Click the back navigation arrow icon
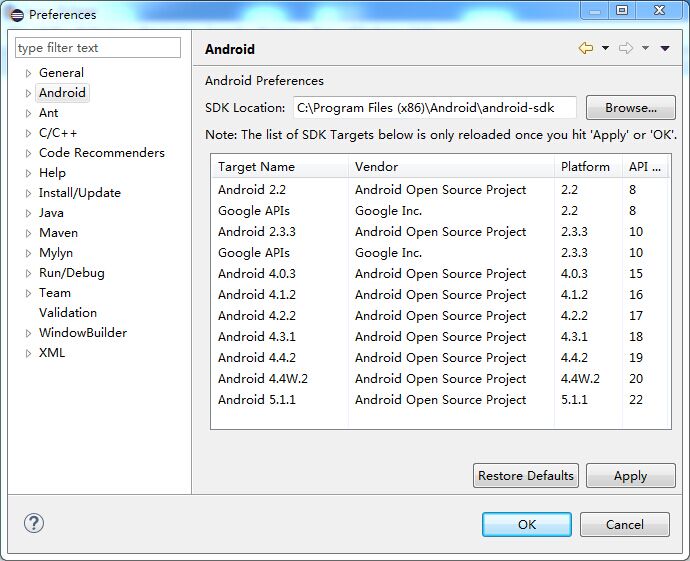The width and height of the screenshot is (690, 561). click(x=586, y=49)
